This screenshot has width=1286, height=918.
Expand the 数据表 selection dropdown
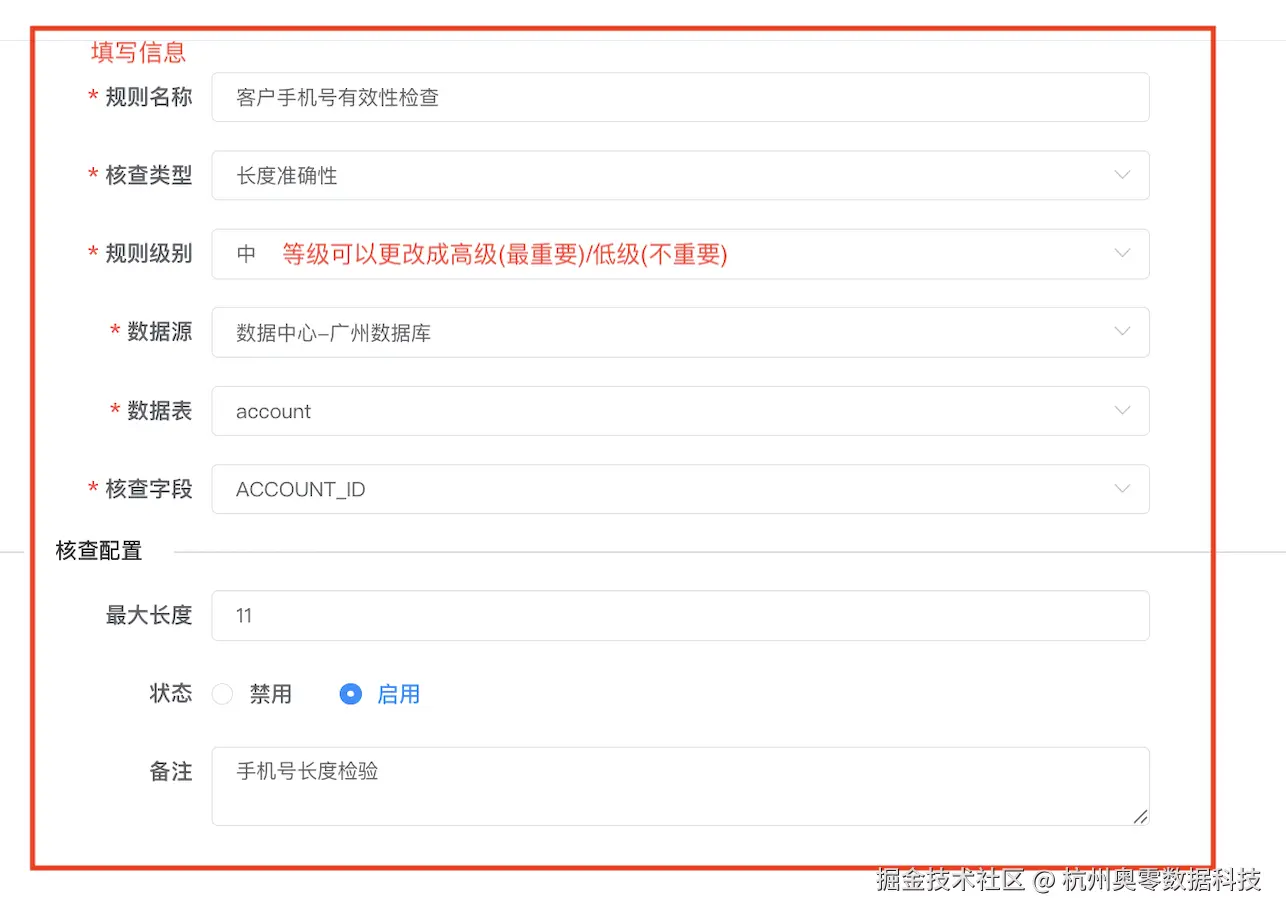pos(1122,411)
